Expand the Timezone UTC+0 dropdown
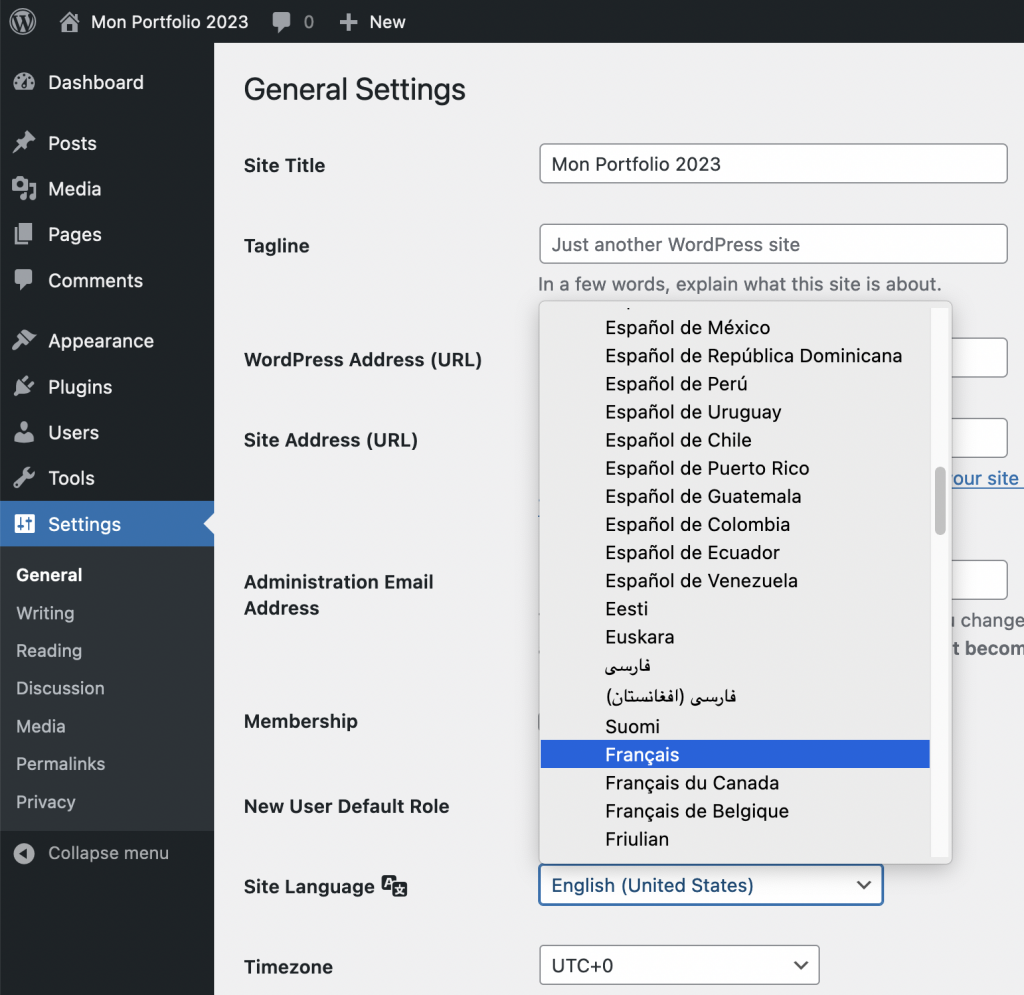This screenshot has width=1024, height=995. point(678,966)
